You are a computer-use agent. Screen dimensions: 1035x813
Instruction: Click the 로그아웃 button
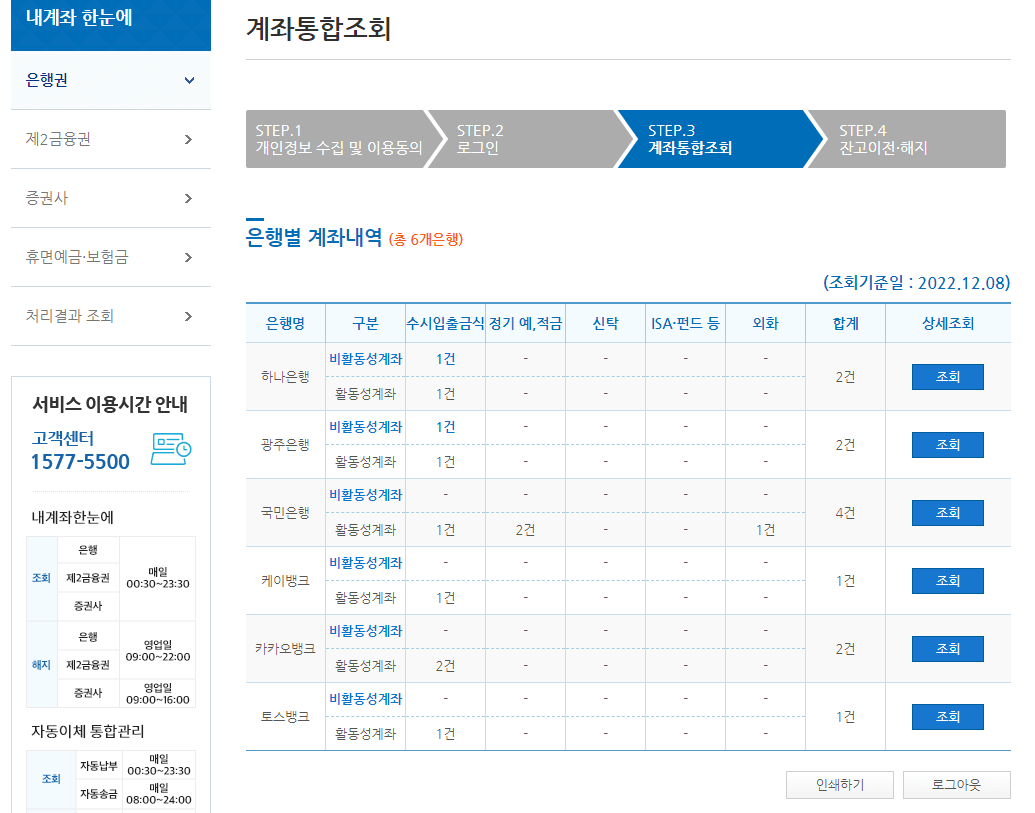point(947,784)
